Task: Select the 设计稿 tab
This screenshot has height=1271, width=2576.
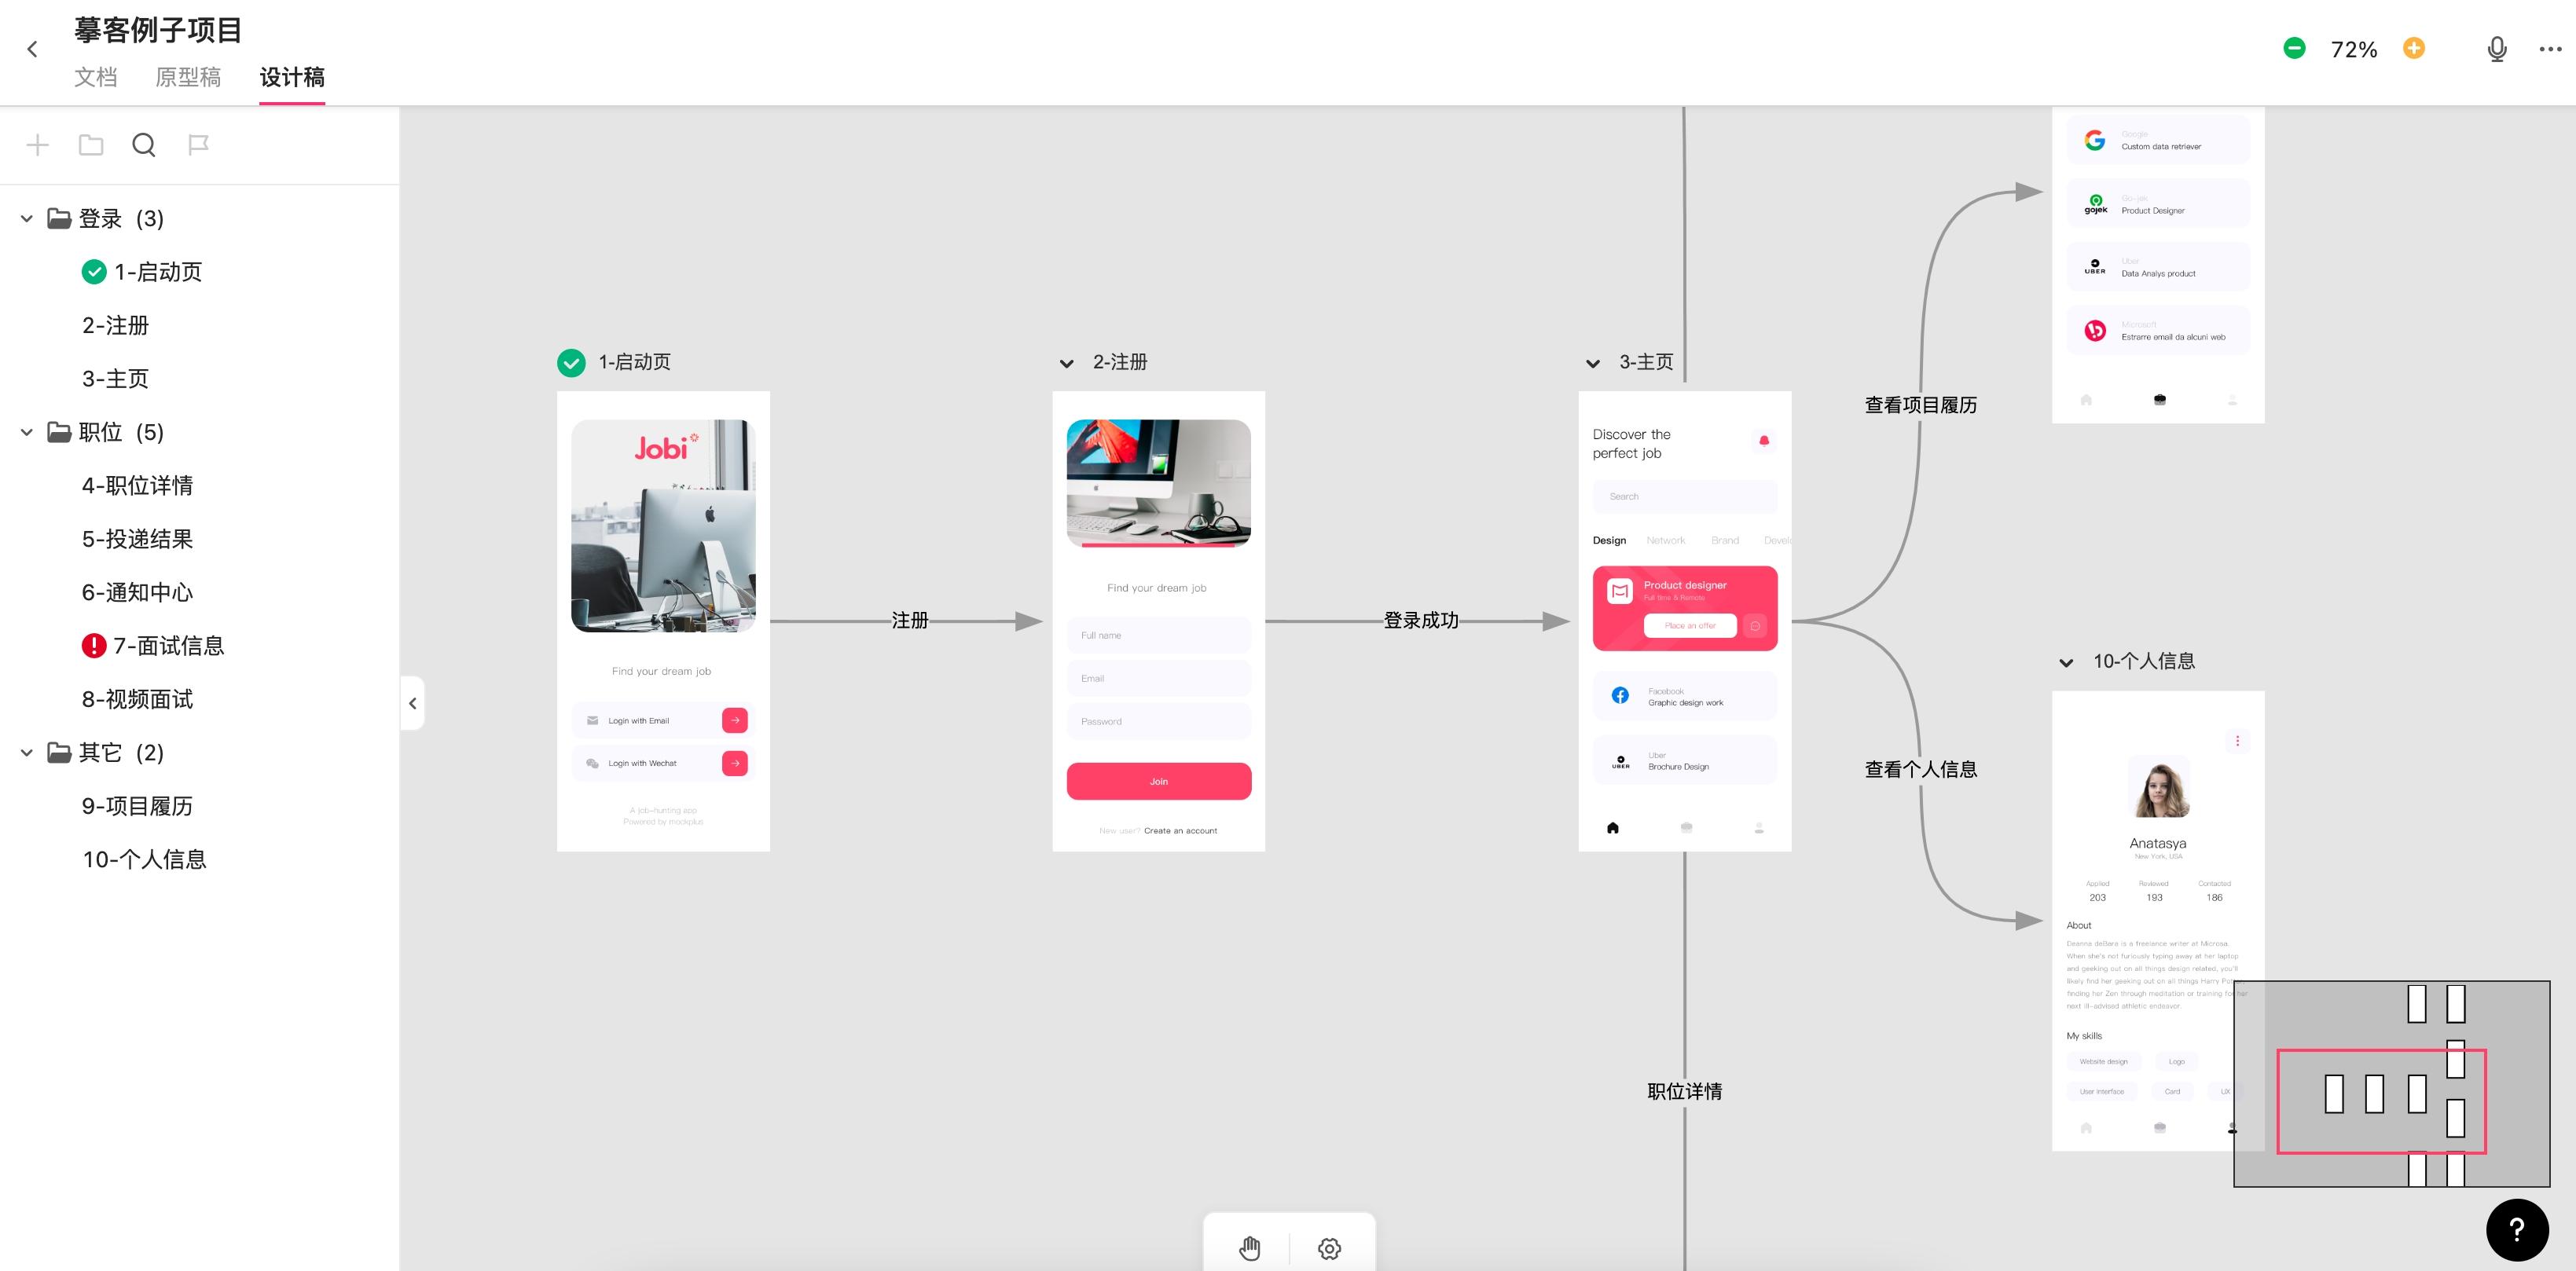Action: coord(292,77)
